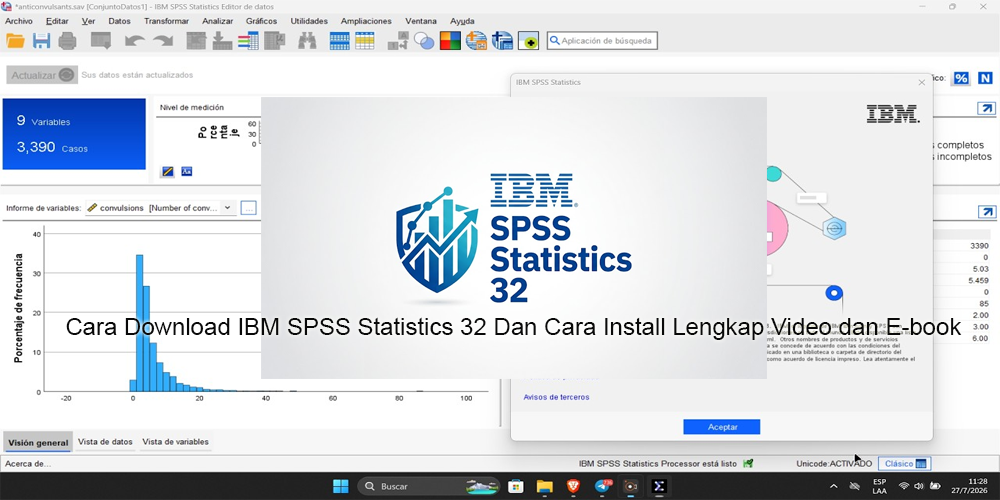Toggle value labels with the colored squares icon

pos(450,41)
